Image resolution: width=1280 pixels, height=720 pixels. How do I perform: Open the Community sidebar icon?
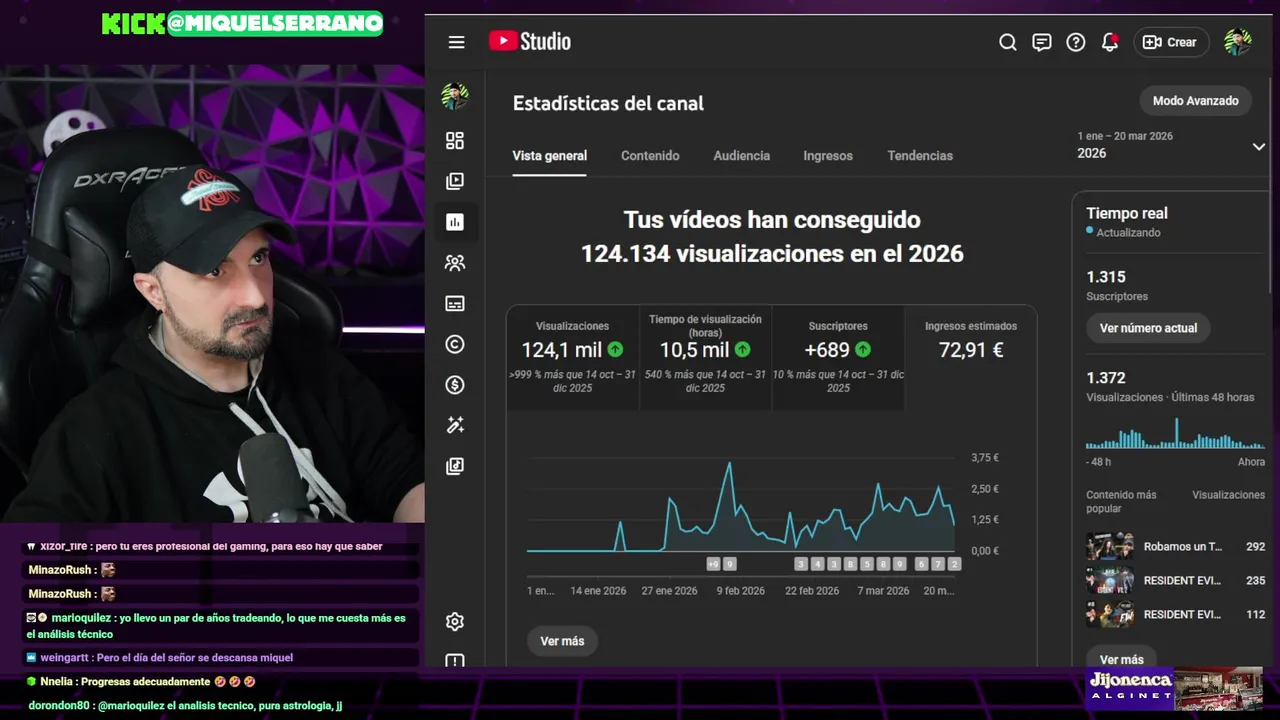(455, 263)
